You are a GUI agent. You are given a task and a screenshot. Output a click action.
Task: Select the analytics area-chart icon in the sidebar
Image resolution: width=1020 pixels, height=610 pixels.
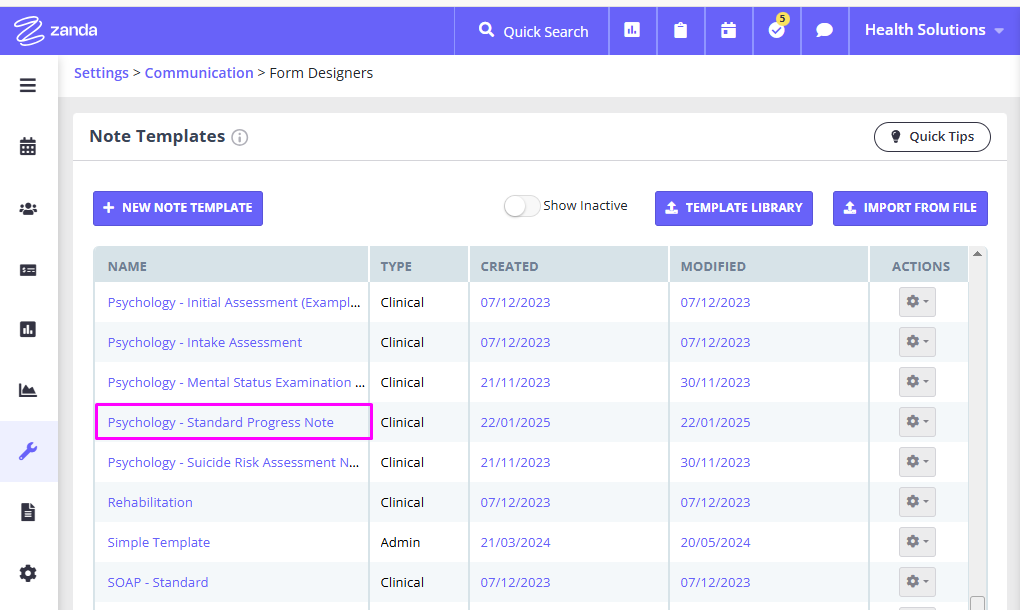[x=27, y=390]
